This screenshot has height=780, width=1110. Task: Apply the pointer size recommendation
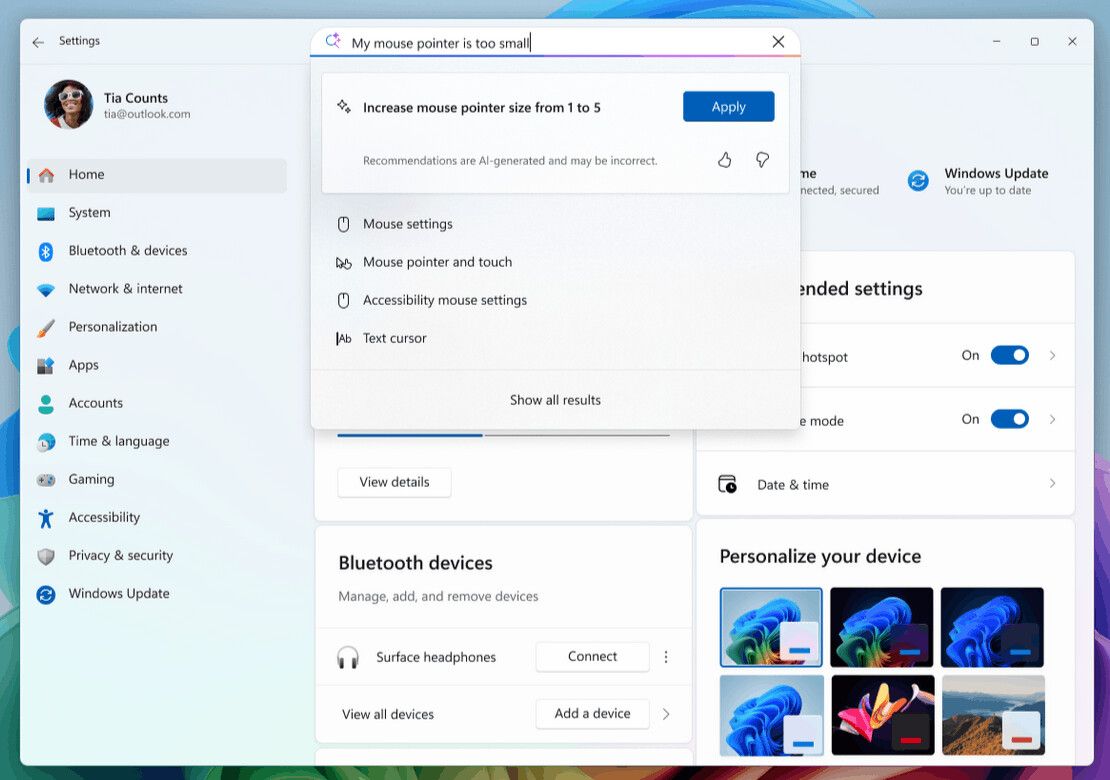[x=728, y=107]
